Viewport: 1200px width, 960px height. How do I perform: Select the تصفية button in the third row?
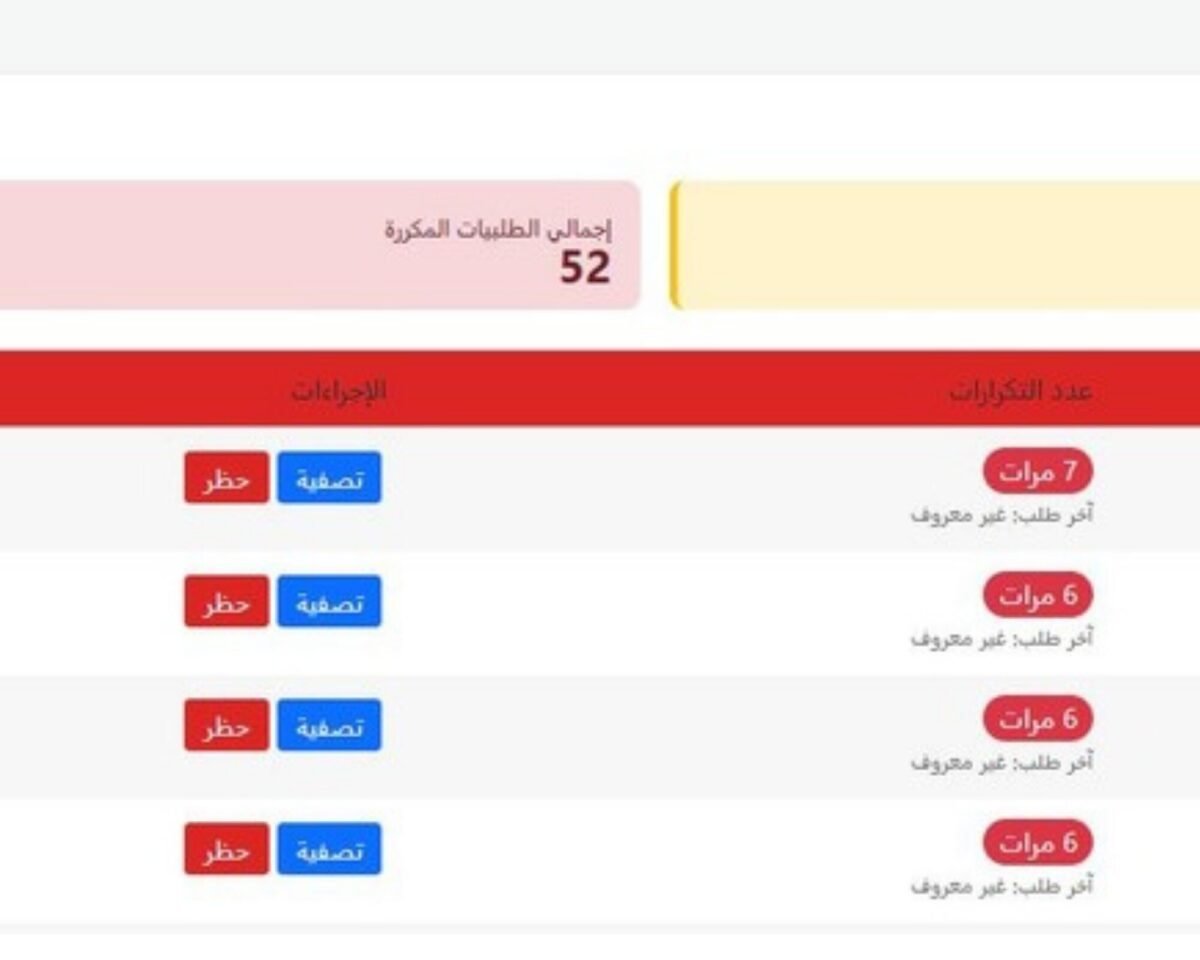(329, 725)
